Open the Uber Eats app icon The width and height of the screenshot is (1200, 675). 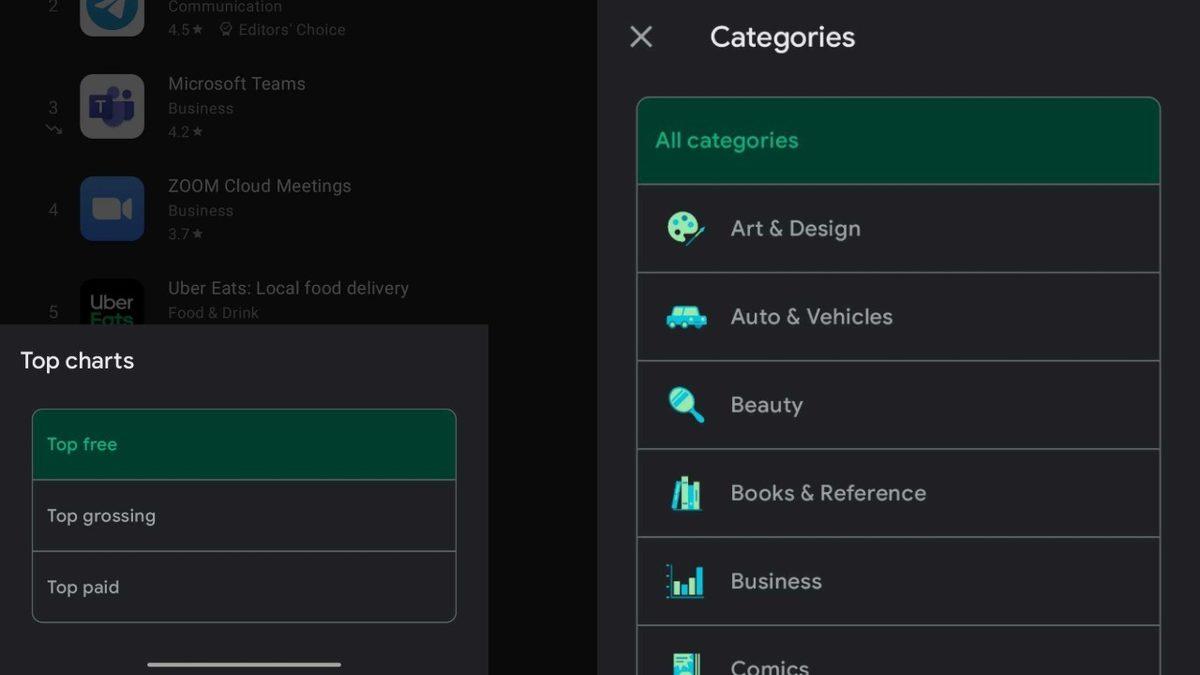click(x=112, y=305)
